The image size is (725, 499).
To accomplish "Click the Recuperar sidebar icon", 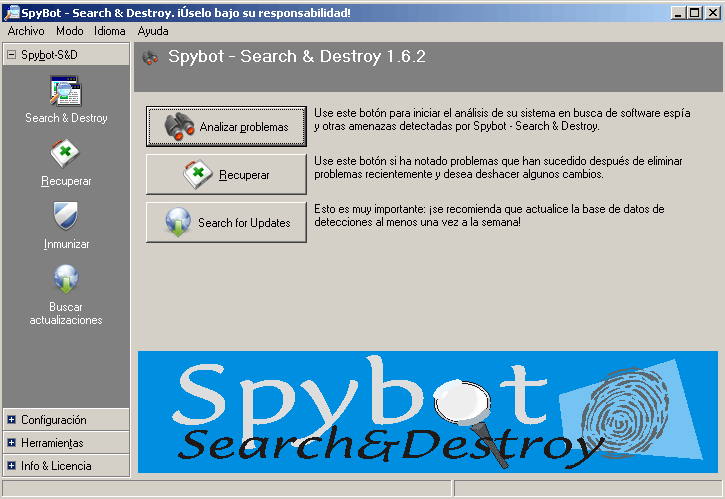I will (x=66, y=155).
